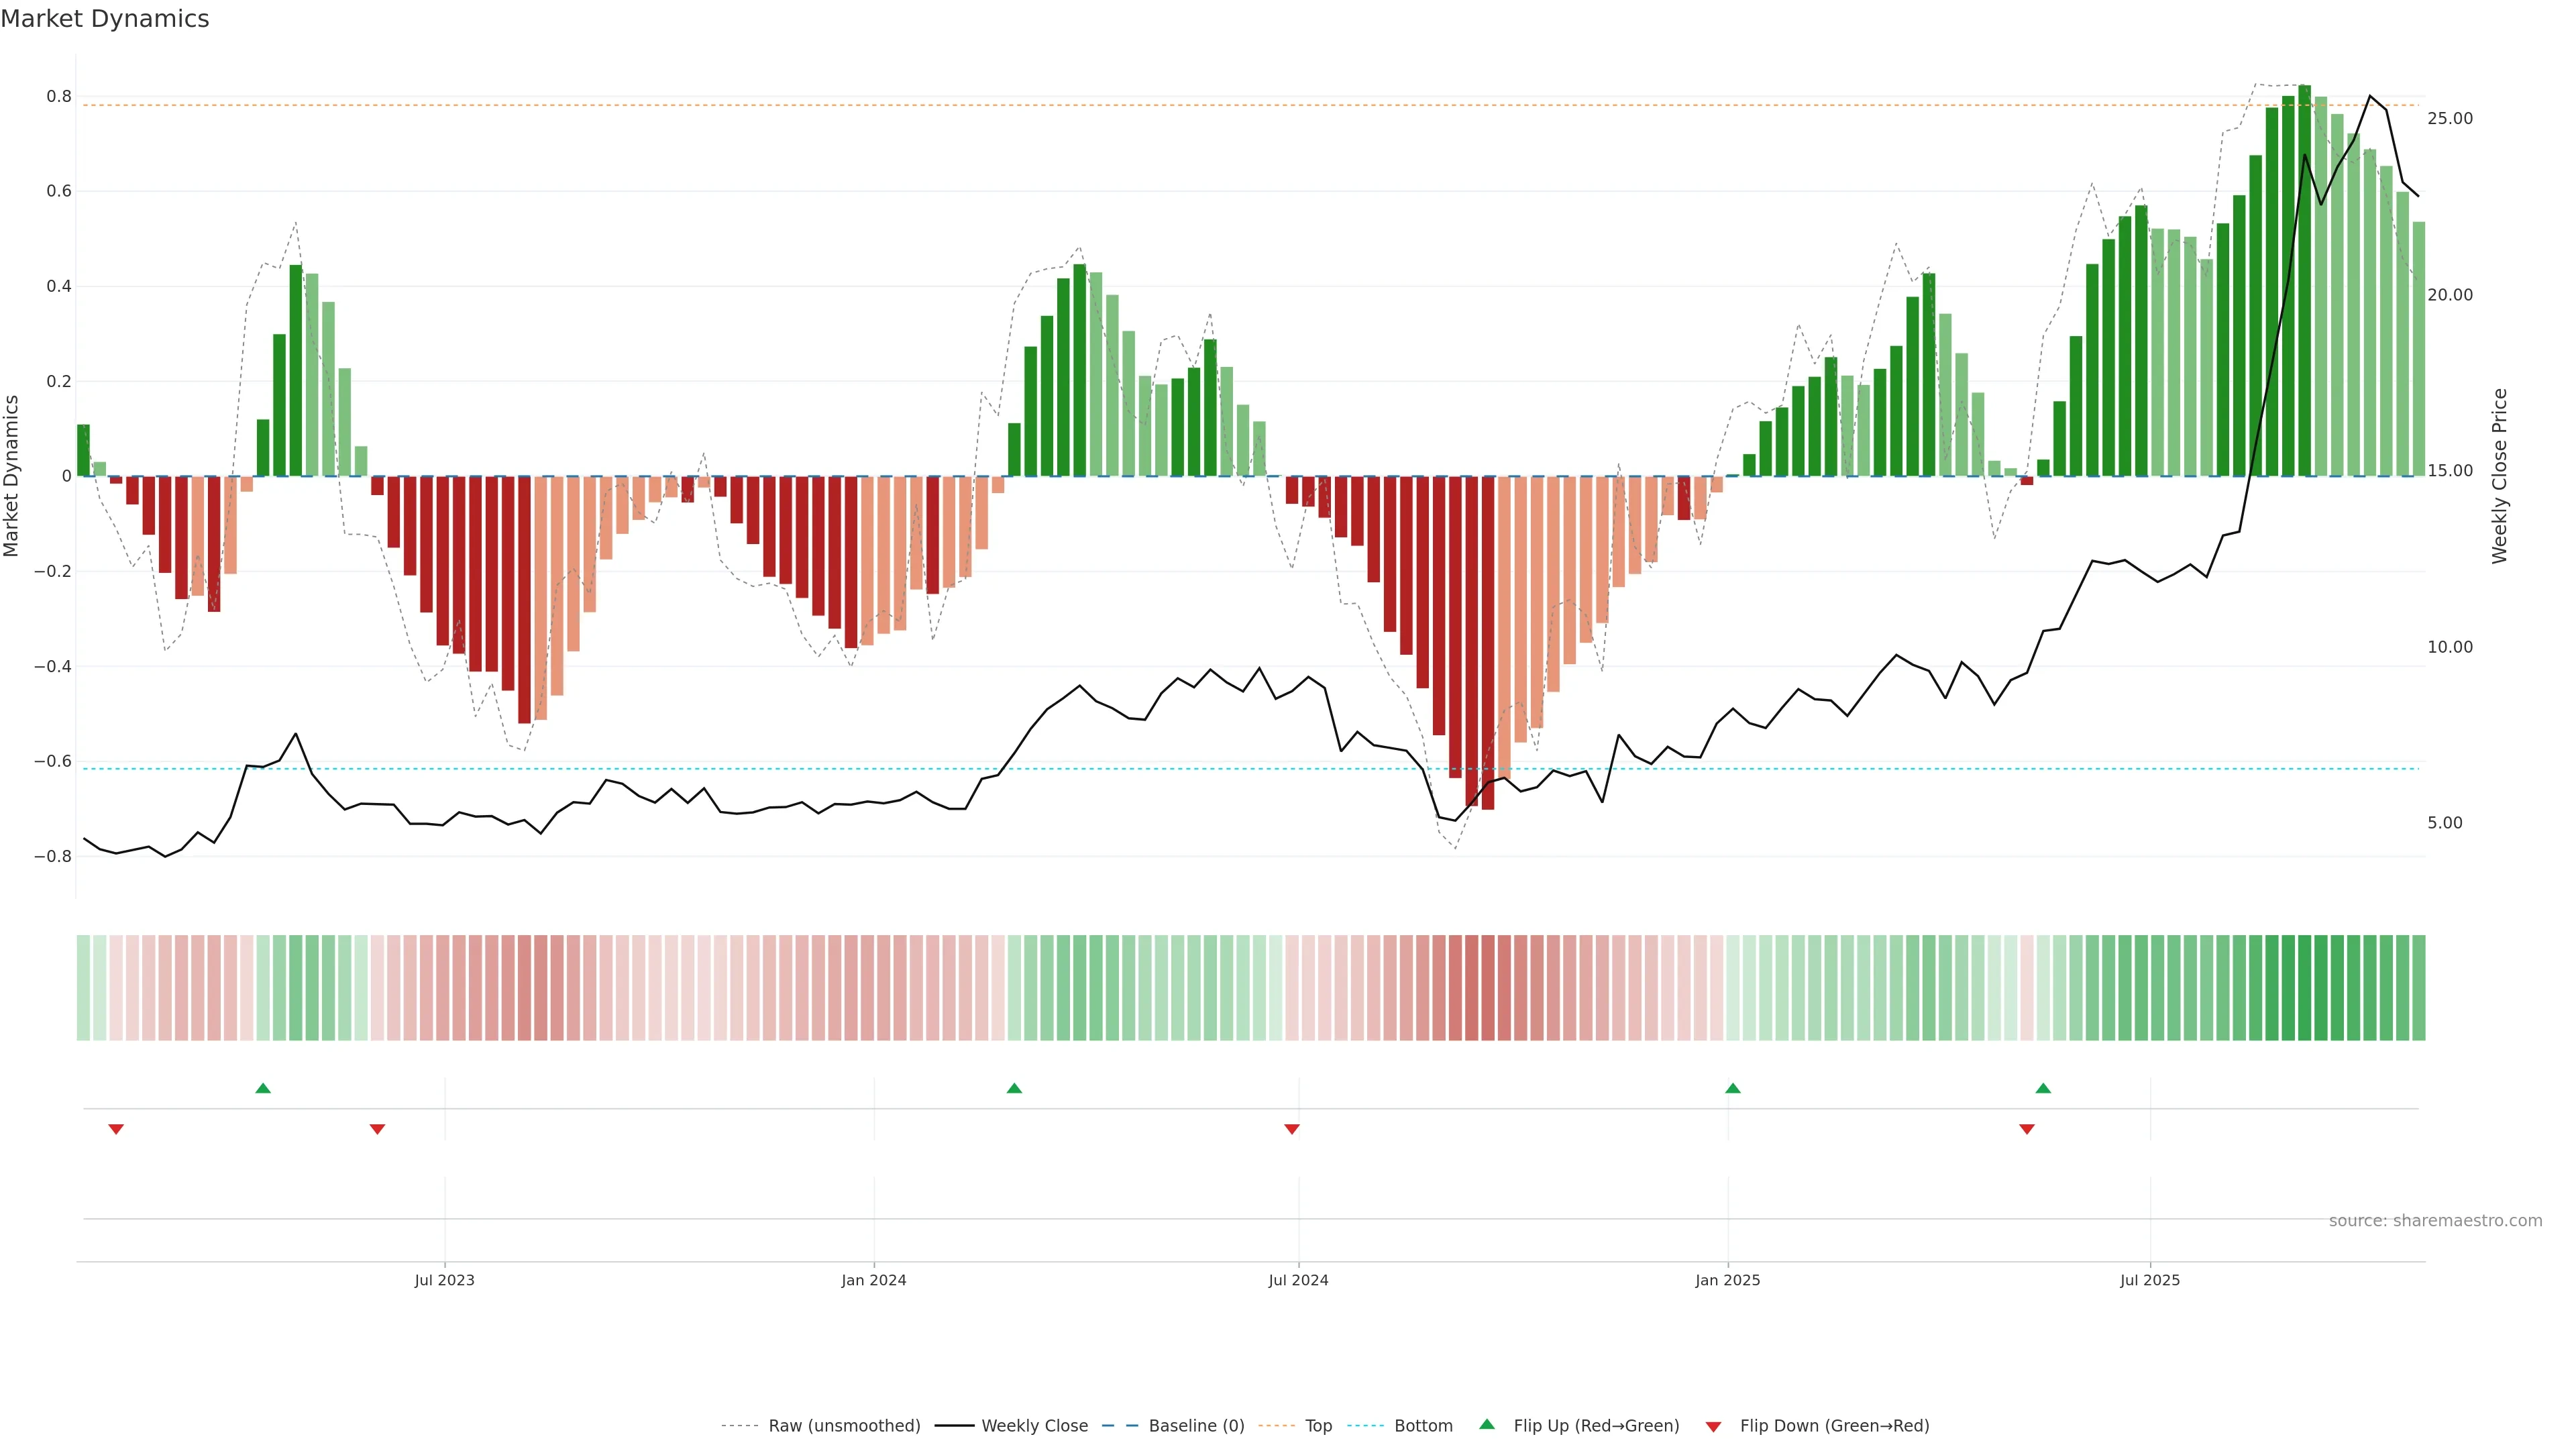Click the flip-up triangle between Jan and Jul 2024
Screen dimensions: 2576x1449
1014,1088
